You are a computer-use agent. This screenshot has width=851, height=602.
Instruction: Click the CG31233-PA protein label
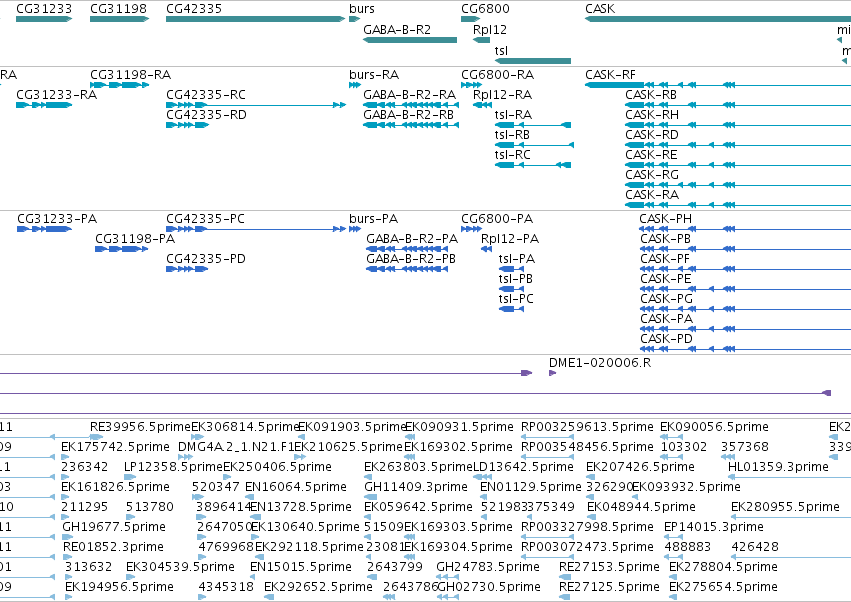(57, 219)
